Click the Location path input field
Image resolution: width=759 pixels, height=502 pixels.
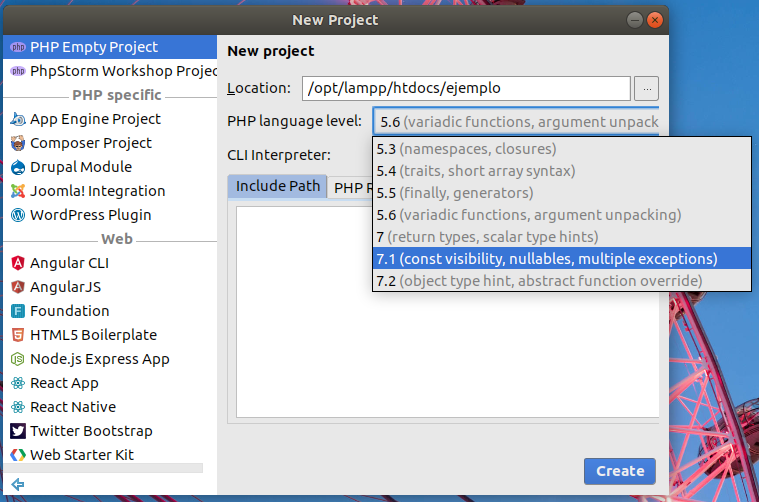[466, 89]
